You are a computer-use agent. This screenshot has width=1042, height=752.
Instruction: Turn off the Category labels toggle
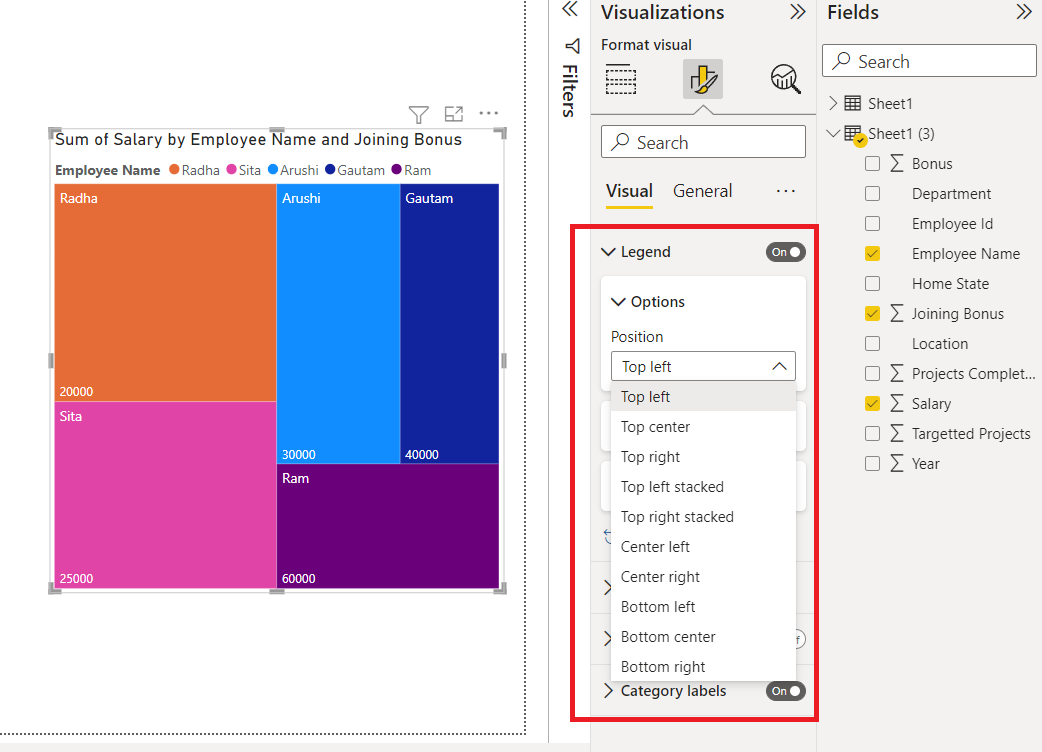pyautogui.click(x=785, y=691)
